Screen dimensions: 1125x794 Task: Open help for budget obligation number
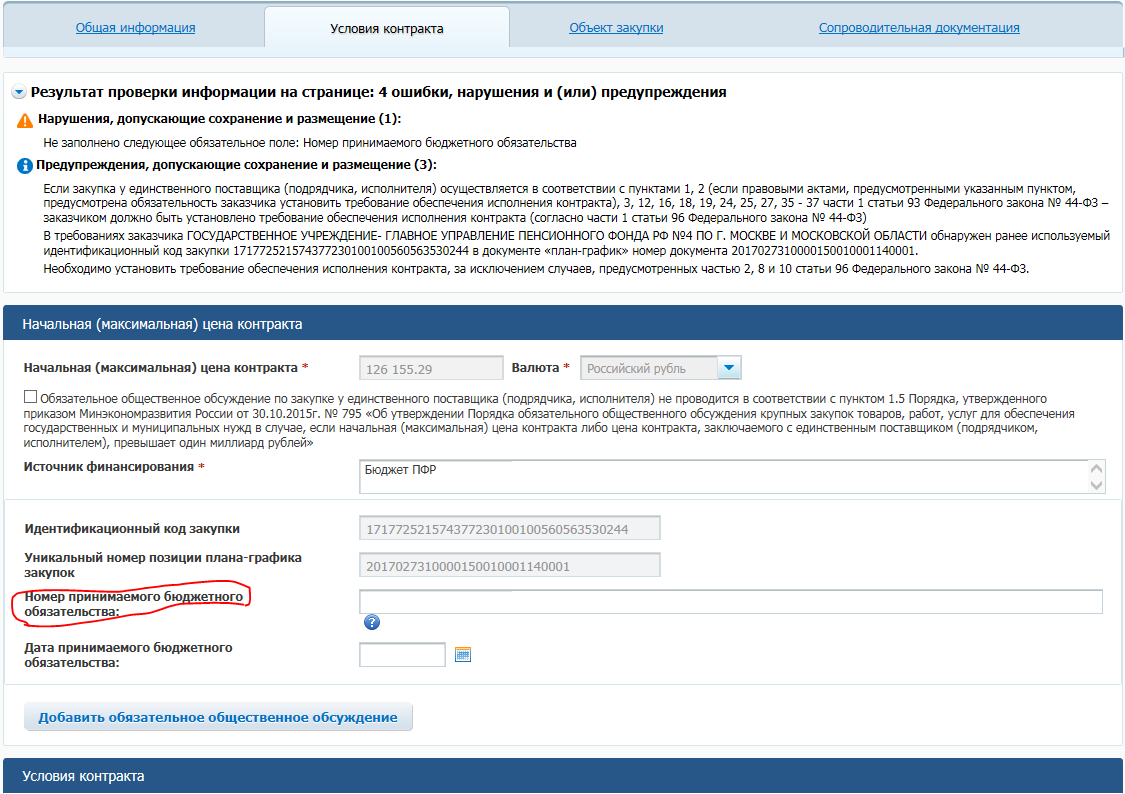[371, 622]
